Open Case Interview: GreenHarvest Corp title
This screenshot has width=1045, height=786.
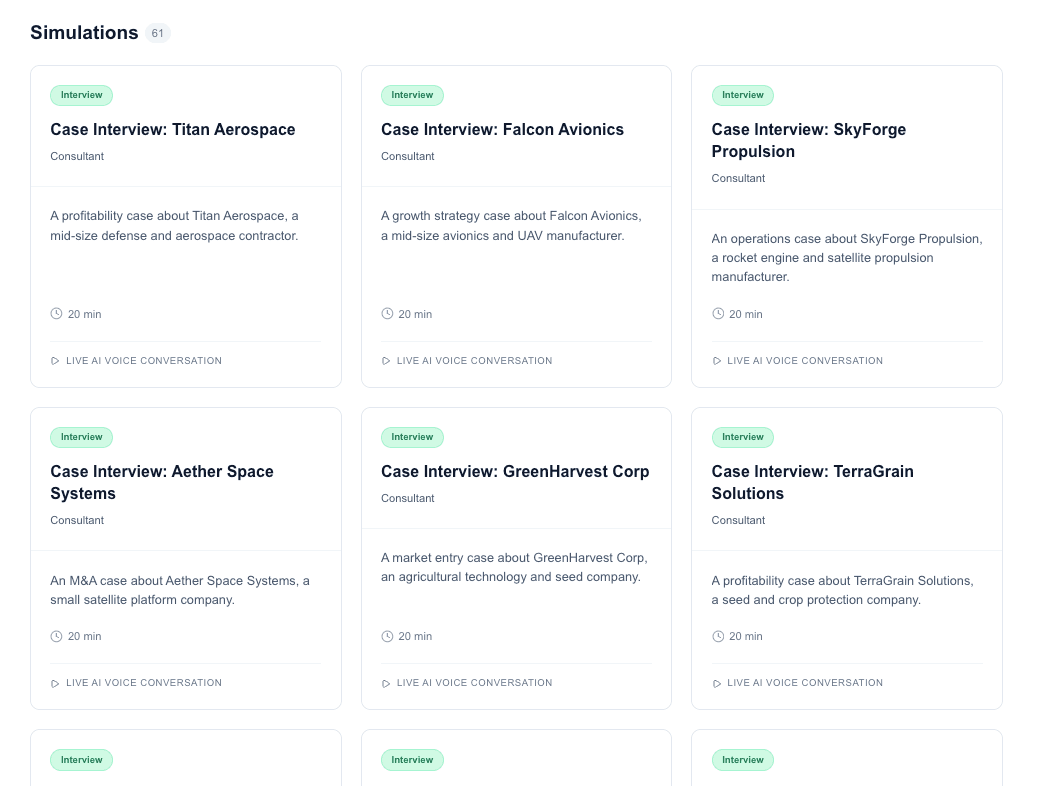(515, 472)
